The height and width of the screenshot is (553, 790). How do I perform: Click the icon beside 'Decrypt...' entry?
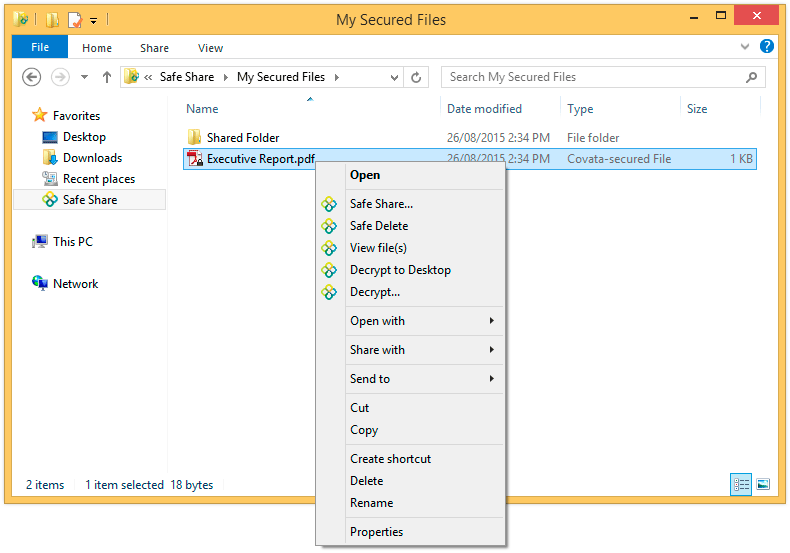click(x=329, y=292)
